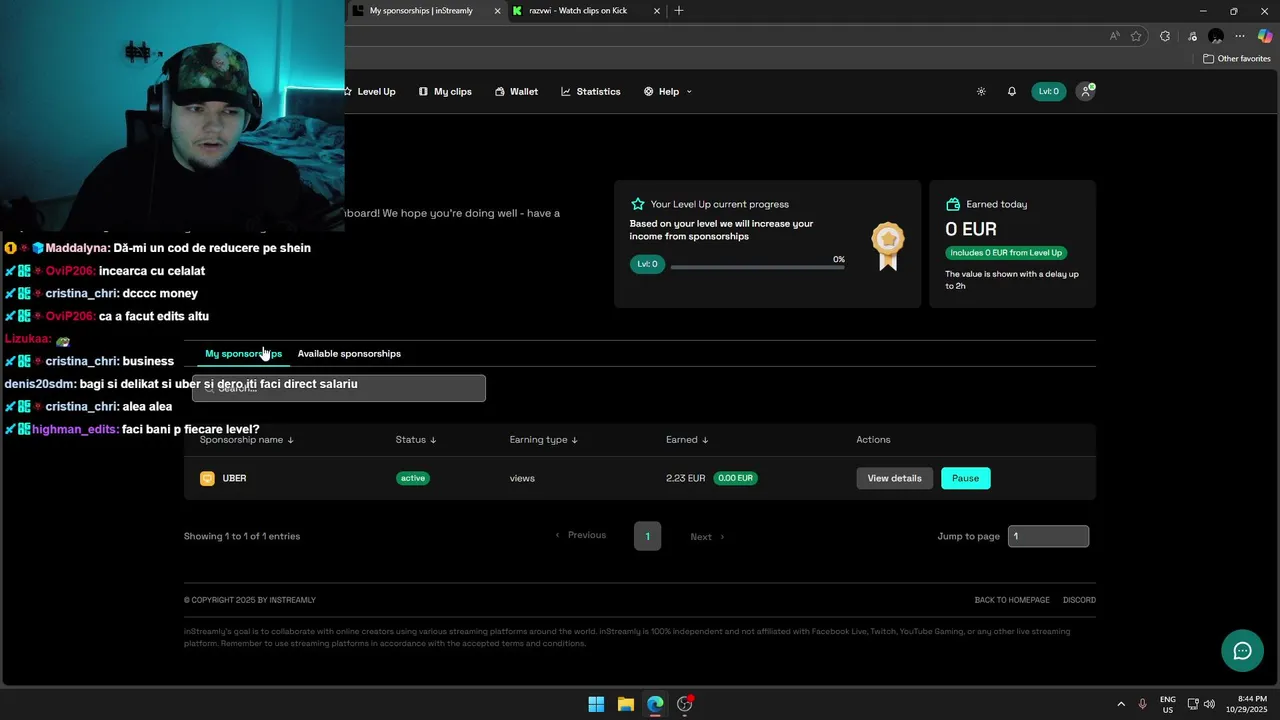1280x720 pixels.
Task: Open the user profile avatar icon
Action: tap(1085, 91)
